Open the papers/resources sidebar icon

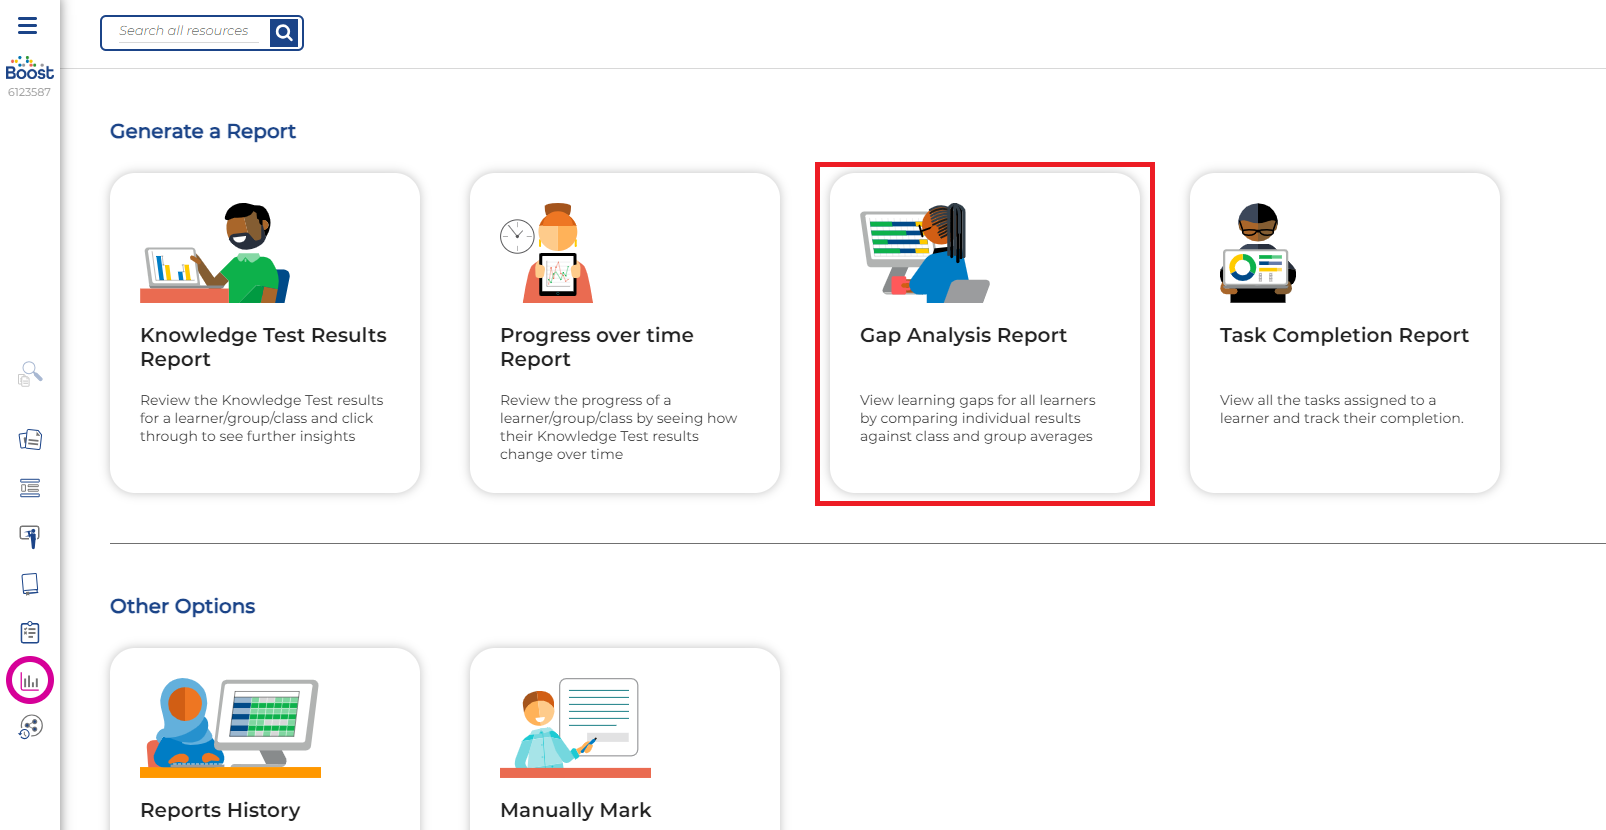point(30,439)
